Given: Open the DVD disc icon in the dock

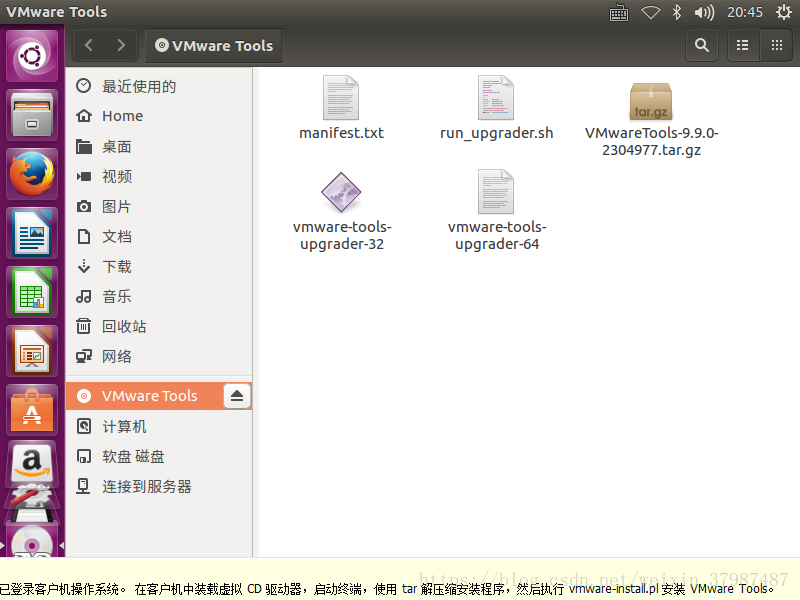Looking at the screenshot, I should pyautogui.click(x=32, y=541).
